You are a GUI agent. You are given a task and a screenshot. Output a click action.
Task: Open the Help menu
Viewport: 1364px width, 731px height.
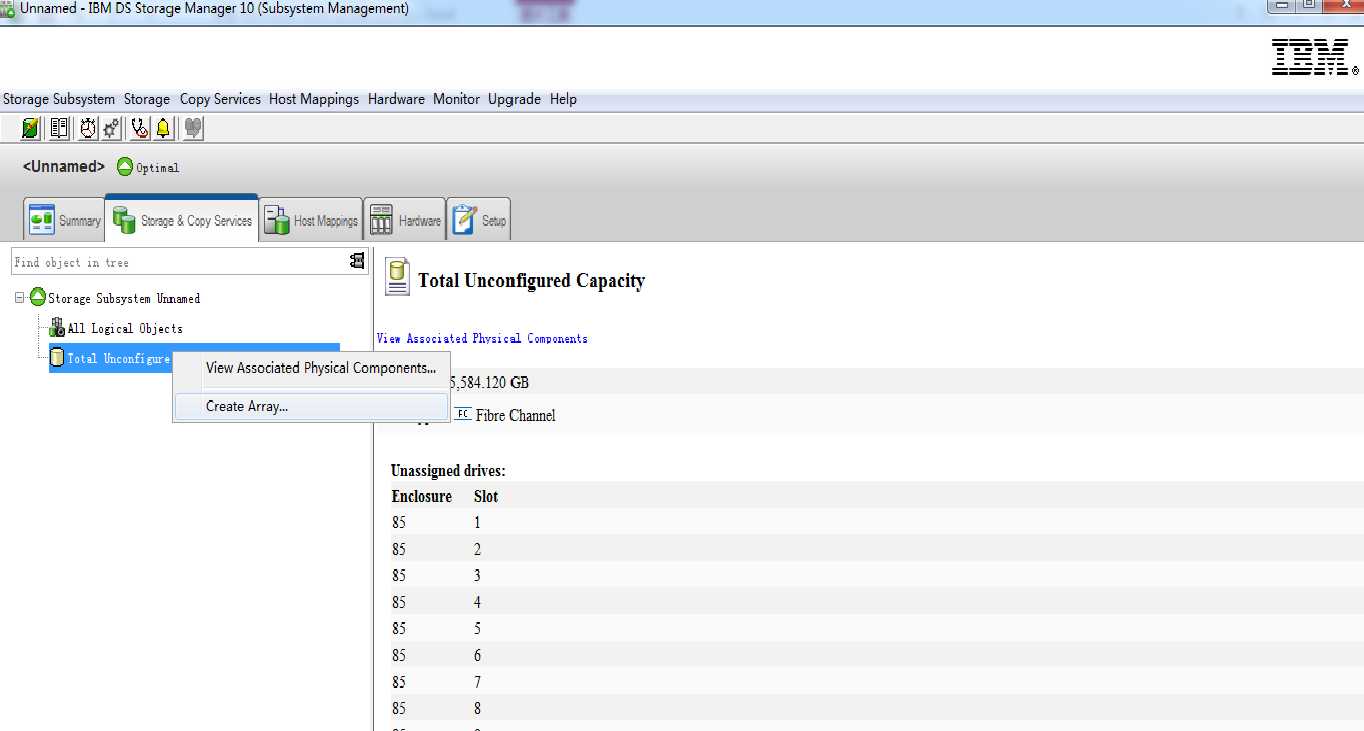click(563, 99)
